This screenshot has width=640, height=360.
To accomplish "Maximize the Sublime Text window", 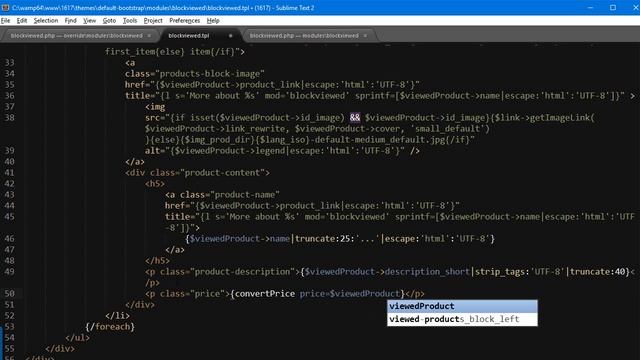I will point(613,7).
